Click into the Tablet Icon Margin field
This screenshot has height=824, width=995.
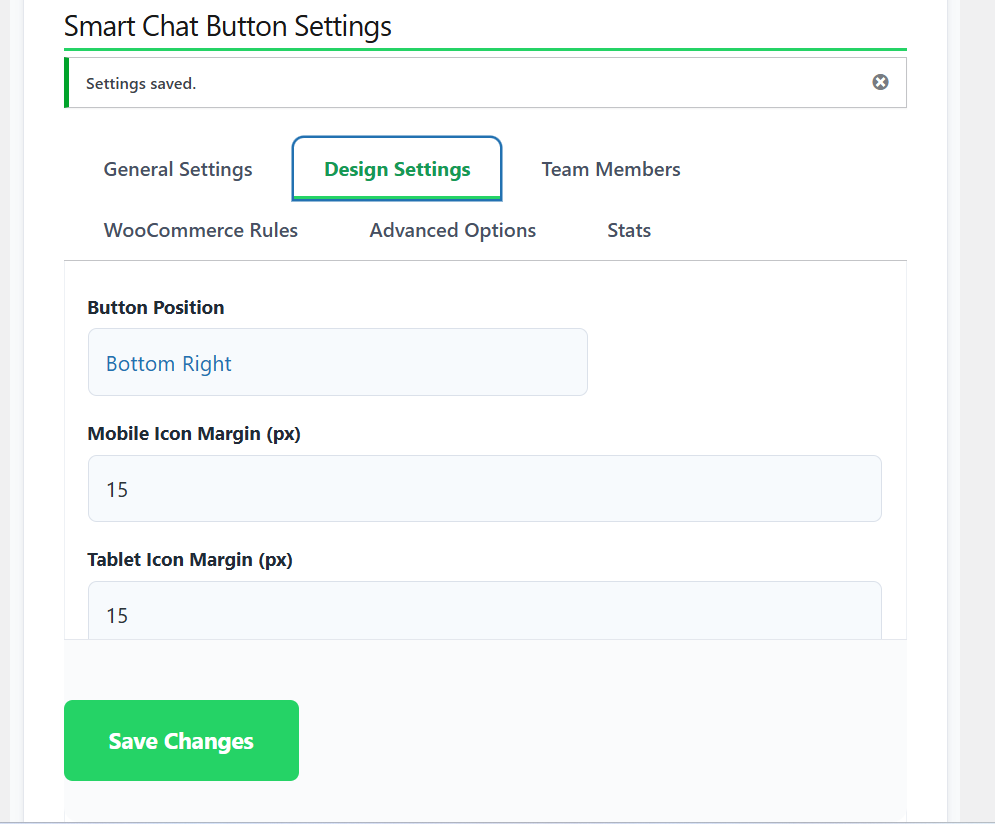(x=485, y=613)
